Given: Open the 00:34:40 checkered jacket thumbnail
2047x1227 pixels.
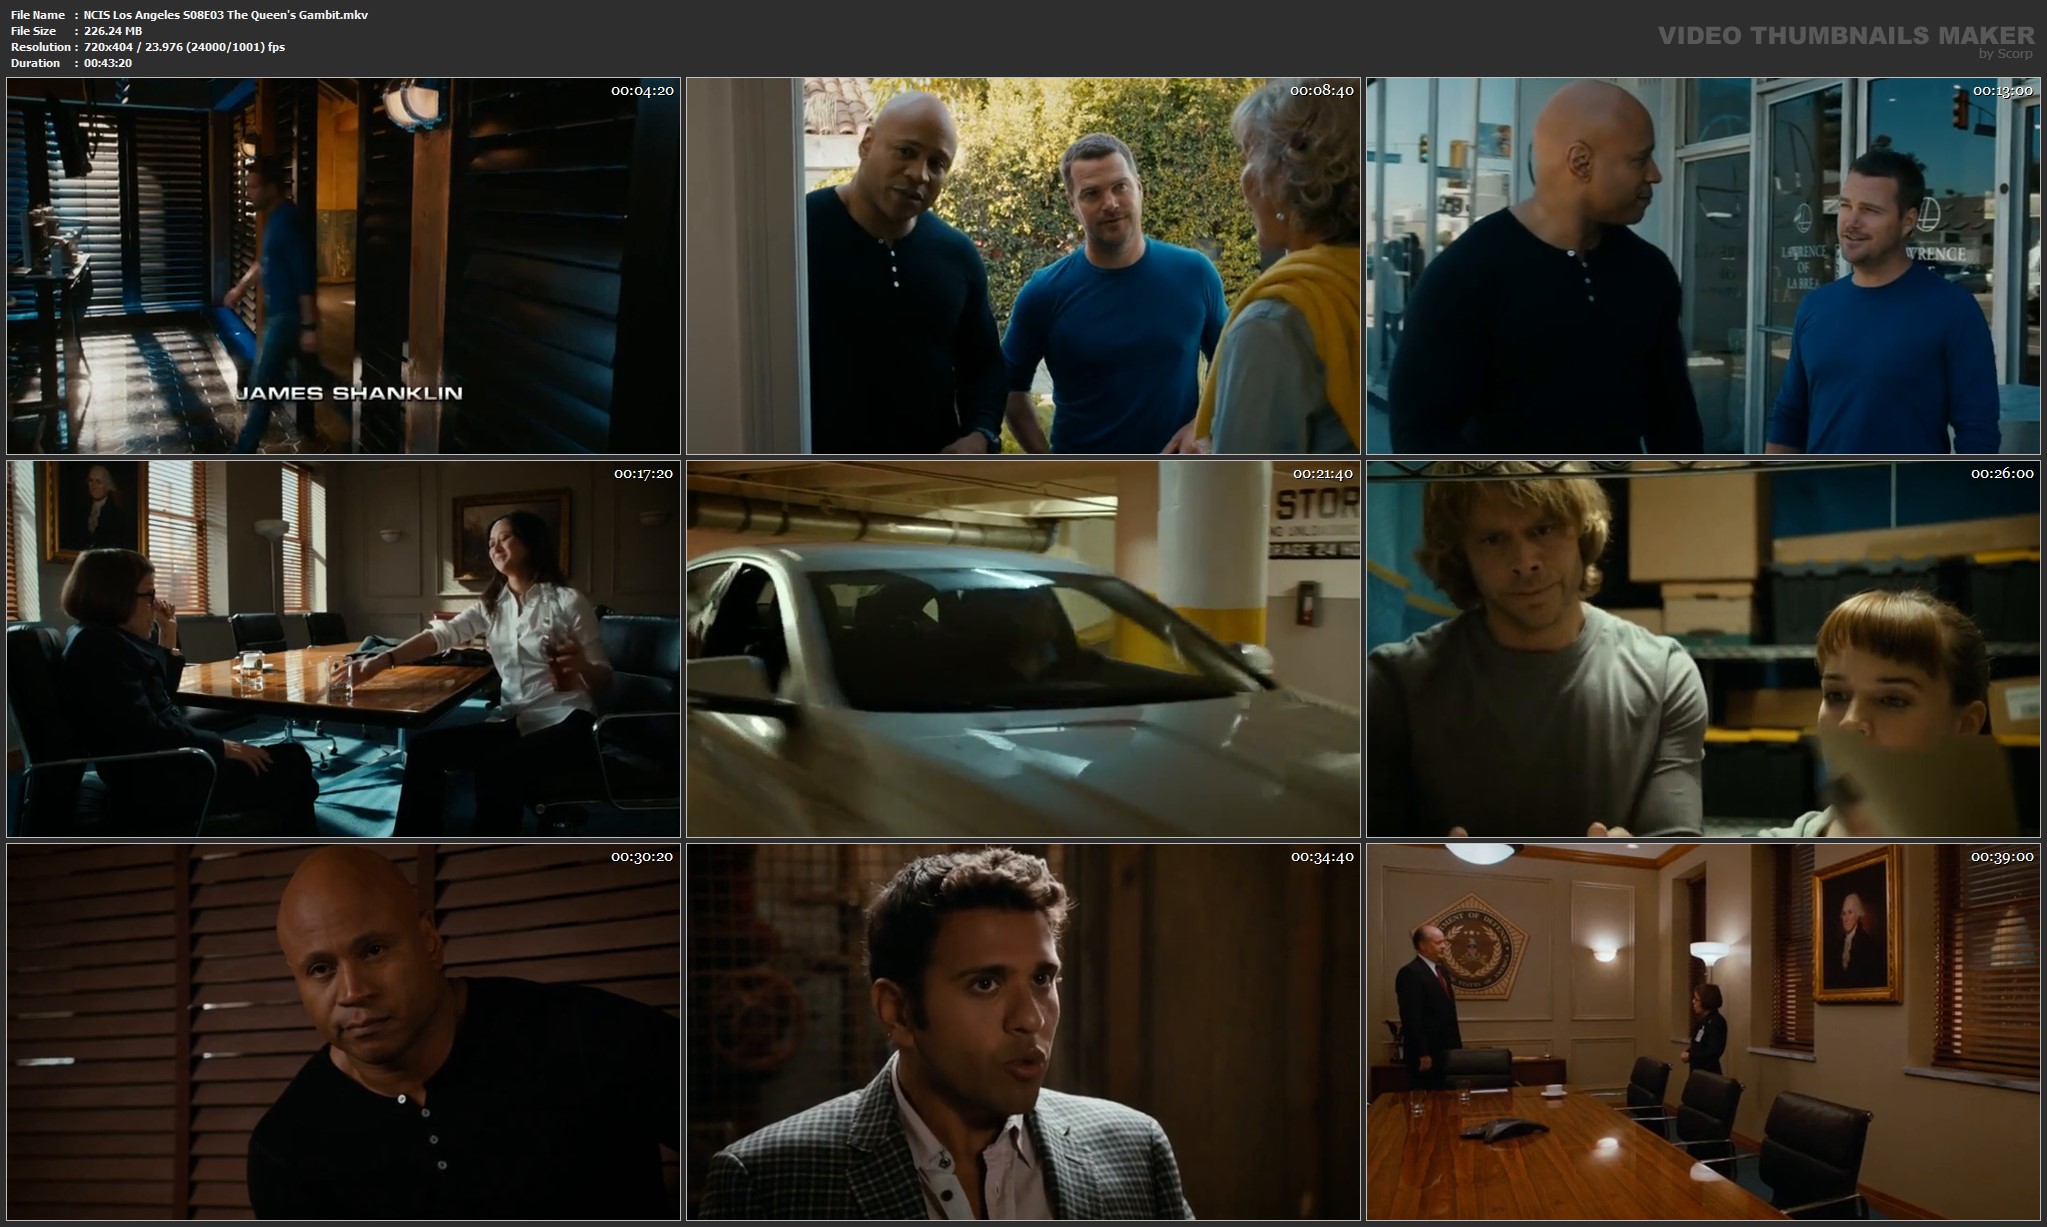Looking at the screenshot, I should (x=1023, y=1032).
